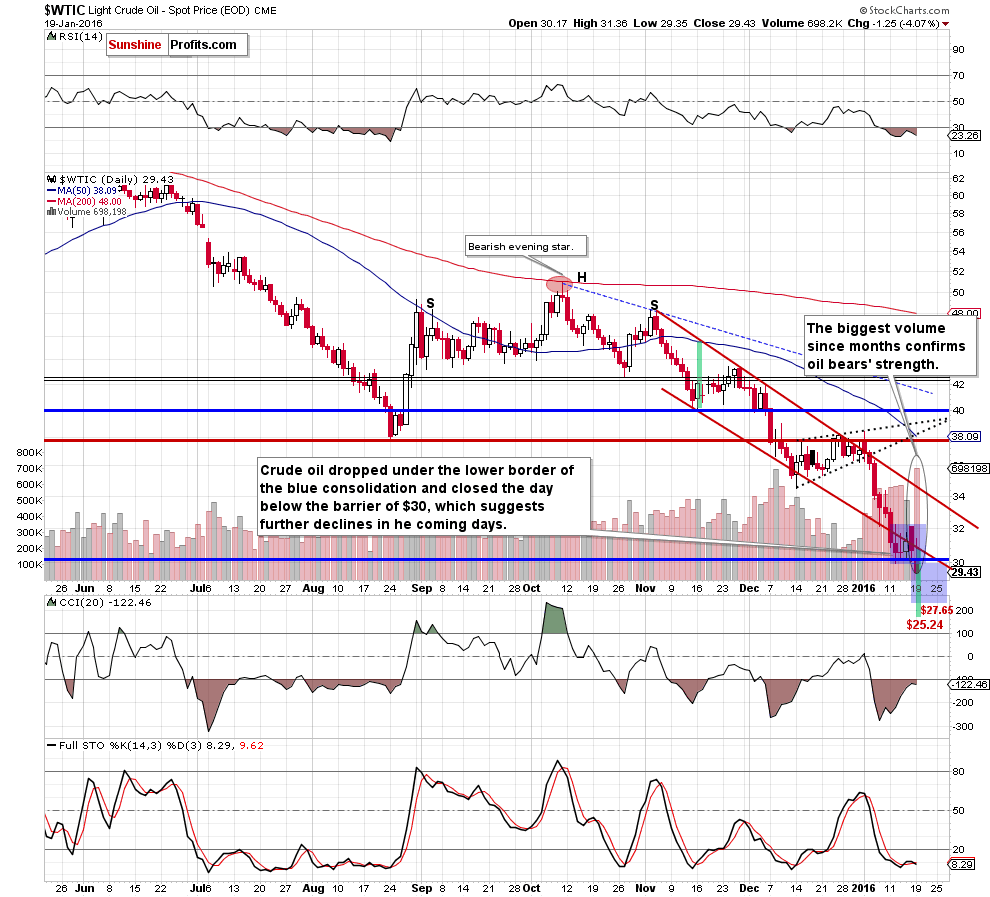Click the red ellipse marking the evening star
The width and height of the screenshot is (990, 897).
click(x=558, y=285)
